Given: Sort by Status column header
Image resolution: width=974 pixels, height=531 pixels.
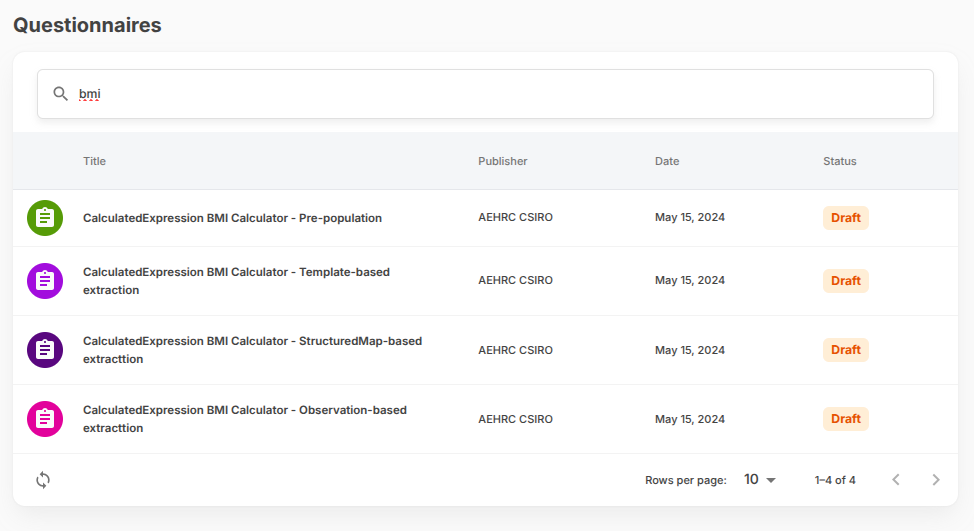Looking at the screenshot, I should pyautogui.click(x=839, y=161).
